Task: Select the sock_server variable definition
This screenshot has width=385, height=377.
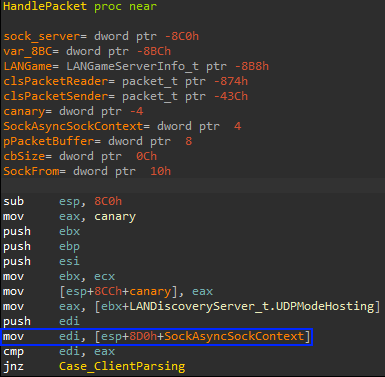Action: (101, 36)
